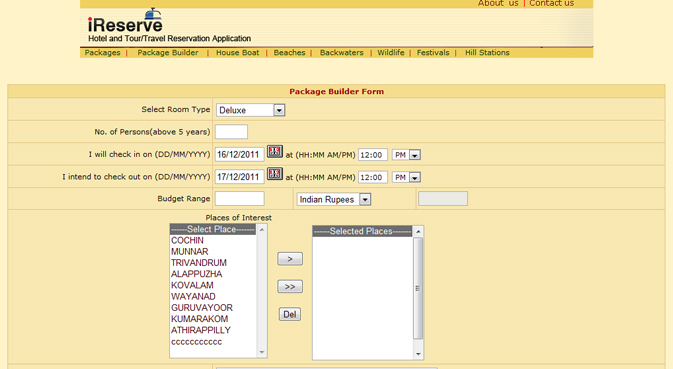Click the Selected Places list header
The width and height of the screenshot is (673, 369).
(362, 231)
